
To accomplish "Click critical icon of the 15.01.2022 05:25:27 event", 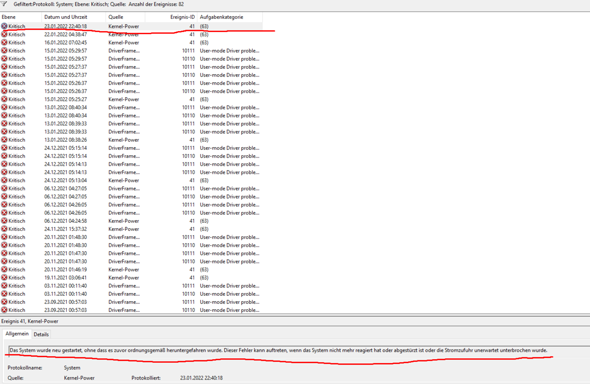I will (4, 99).
